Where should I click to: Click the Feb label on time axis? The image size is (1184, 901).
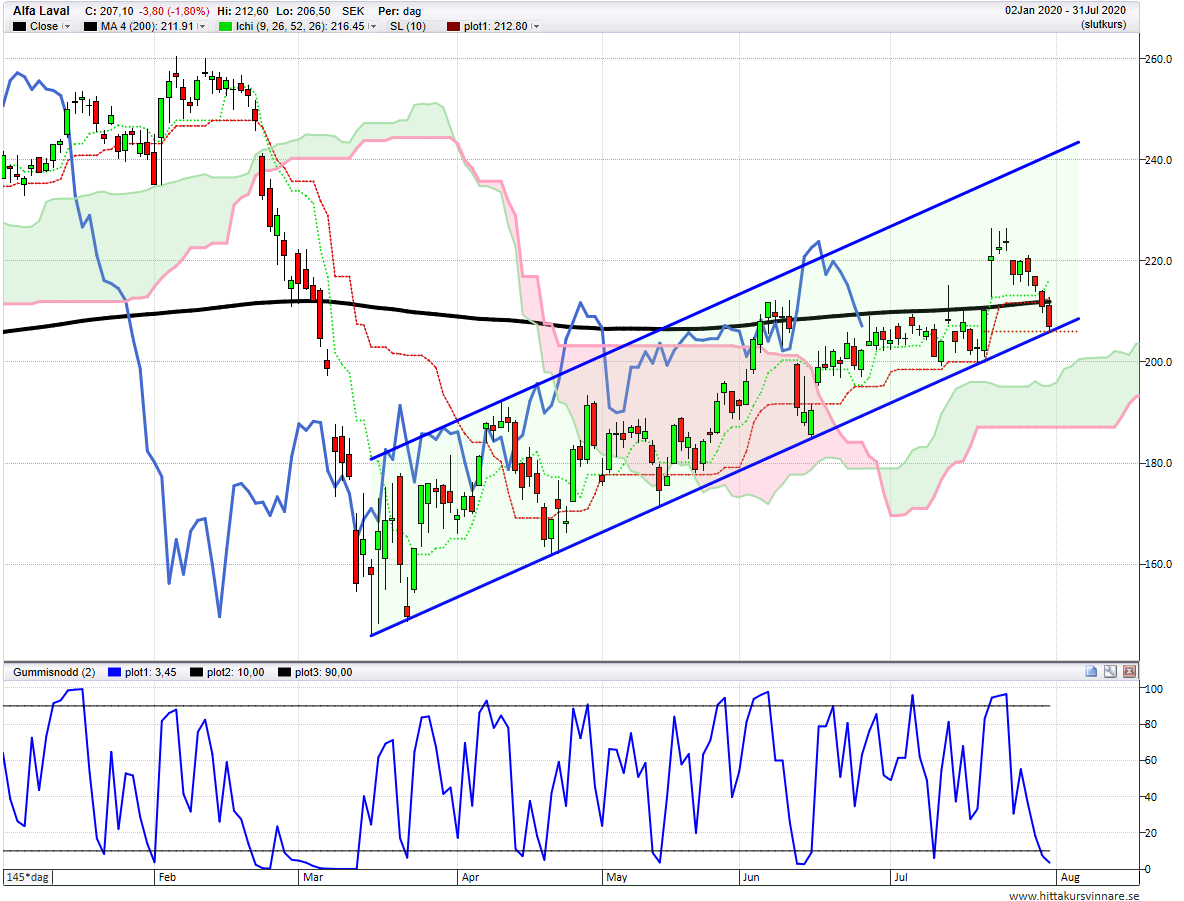[x=167, y=877]
